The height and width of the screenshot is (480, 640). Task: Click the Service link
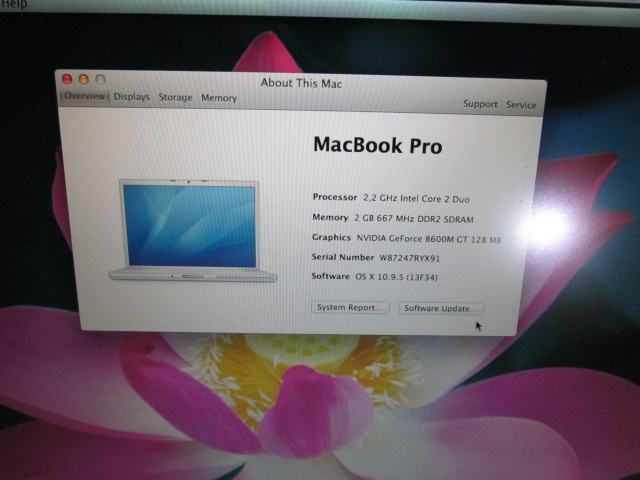pyautogui.click(x=521, y=105)
